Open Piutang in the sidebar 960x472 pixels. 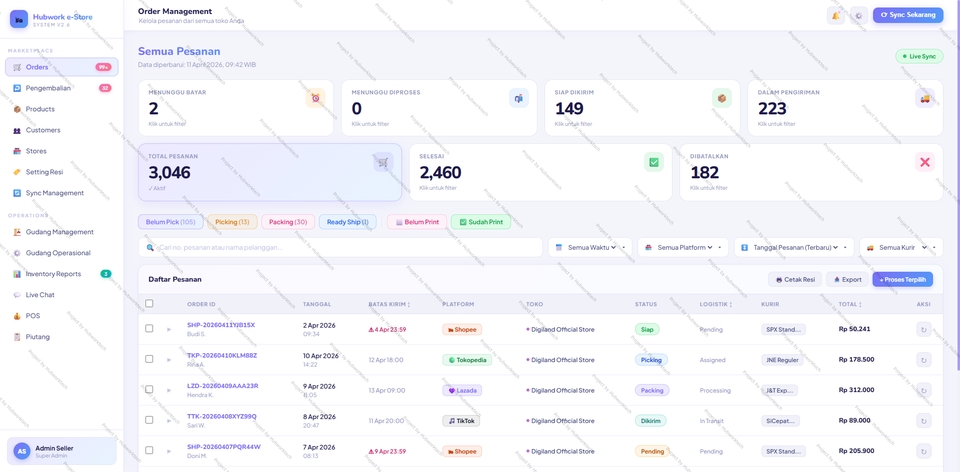(x=61, y=337)
